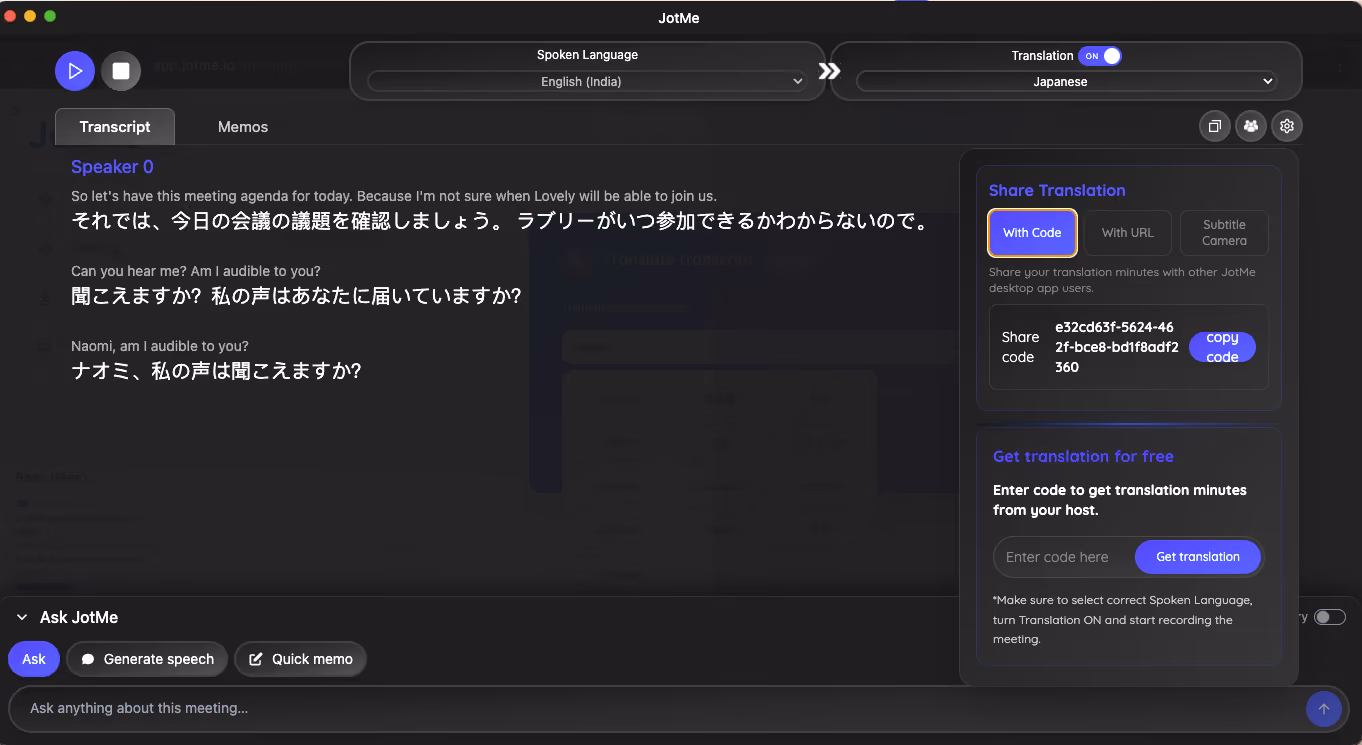Open settings with the gear icon
The image size is (1362, 745).
point(1287,126)
